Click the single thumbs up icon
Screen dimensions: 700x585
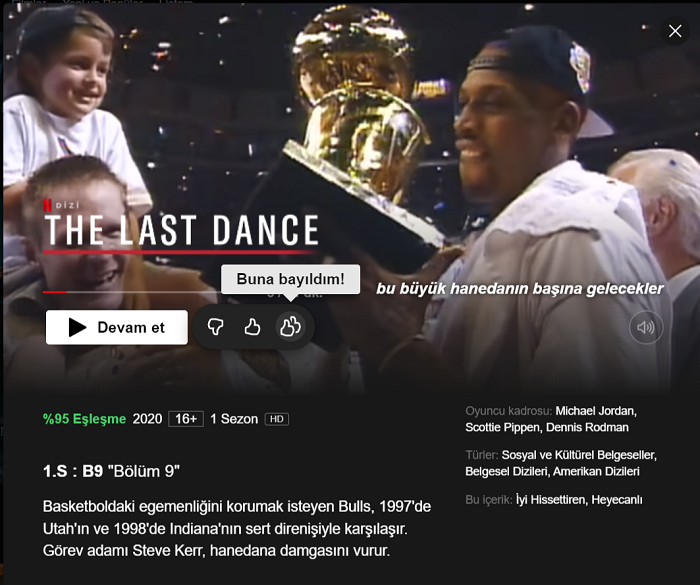[x=252, y=327]
